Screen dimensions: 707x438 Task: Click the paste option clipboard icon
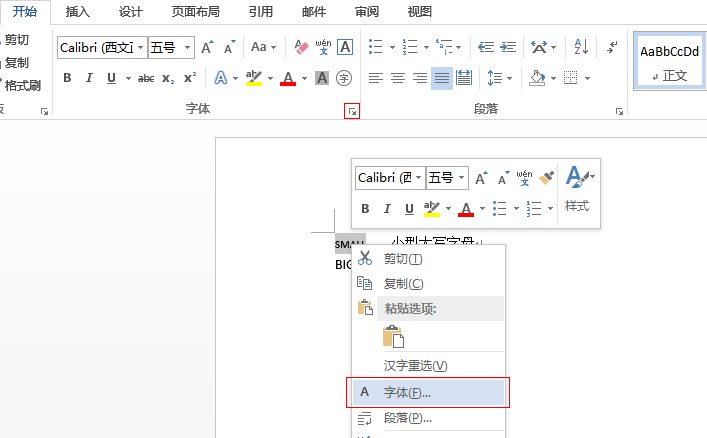[393, 337]
